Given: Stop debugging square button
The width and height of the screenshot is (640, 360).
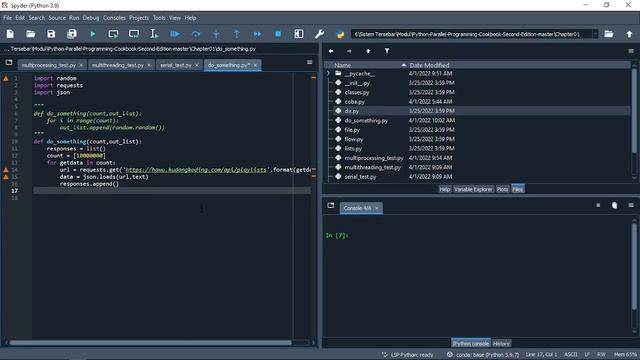Looking at the screenshot, I should (278, 34).
